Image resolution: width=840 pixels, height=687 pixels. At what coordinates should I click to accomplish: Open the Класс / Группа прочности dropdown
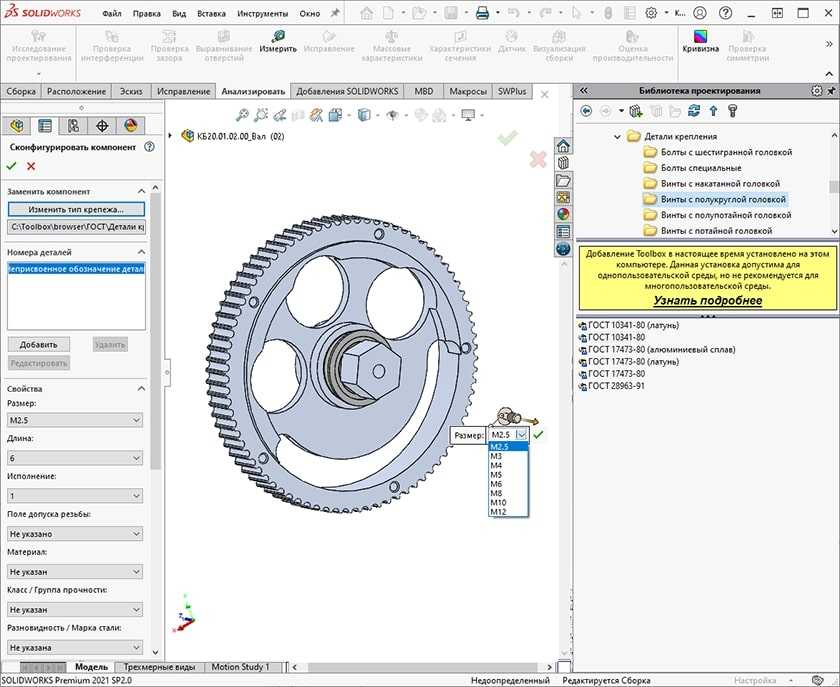(x=75, y=610)
